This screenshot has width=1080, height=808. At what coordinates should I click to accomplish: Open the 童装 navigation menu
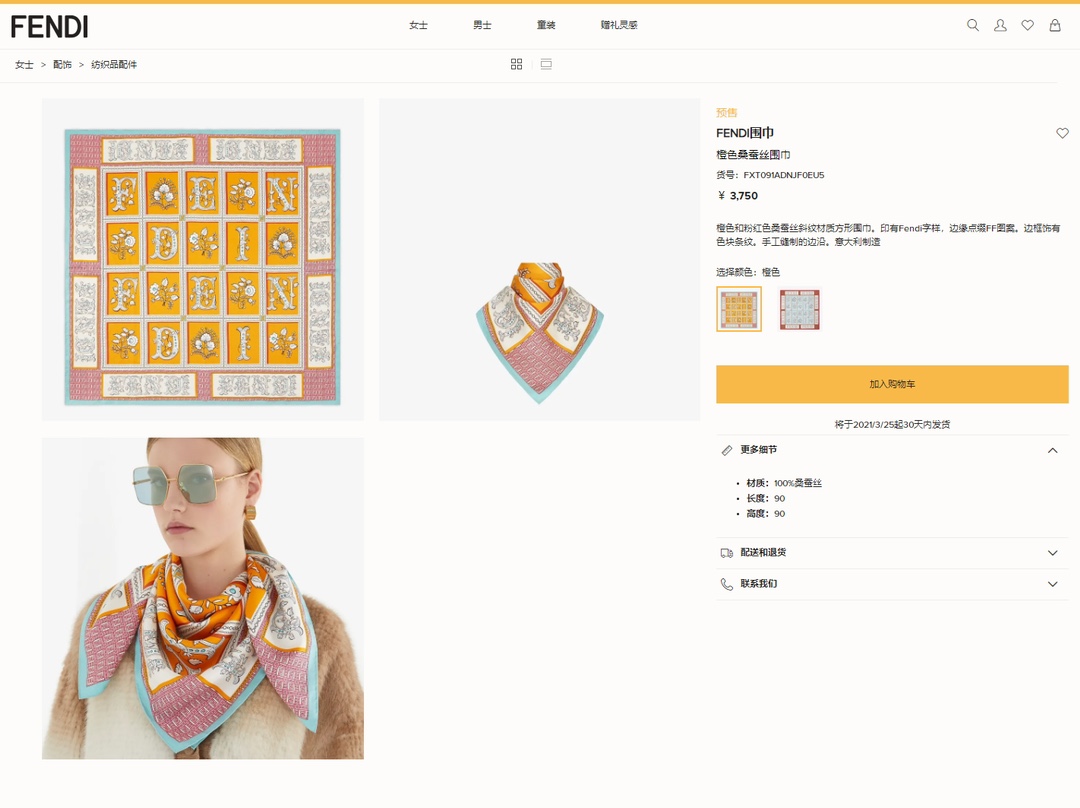click(546, 25)
